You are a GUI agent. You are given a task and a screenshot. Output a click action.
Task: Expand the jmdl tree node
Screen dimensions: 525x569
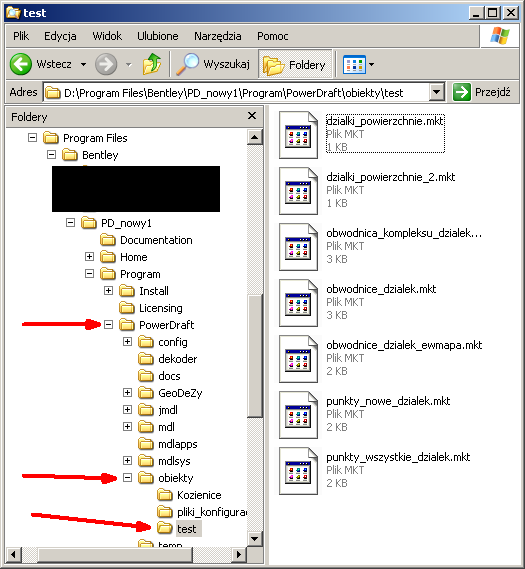pyautogui.click(x=127, y=409)
